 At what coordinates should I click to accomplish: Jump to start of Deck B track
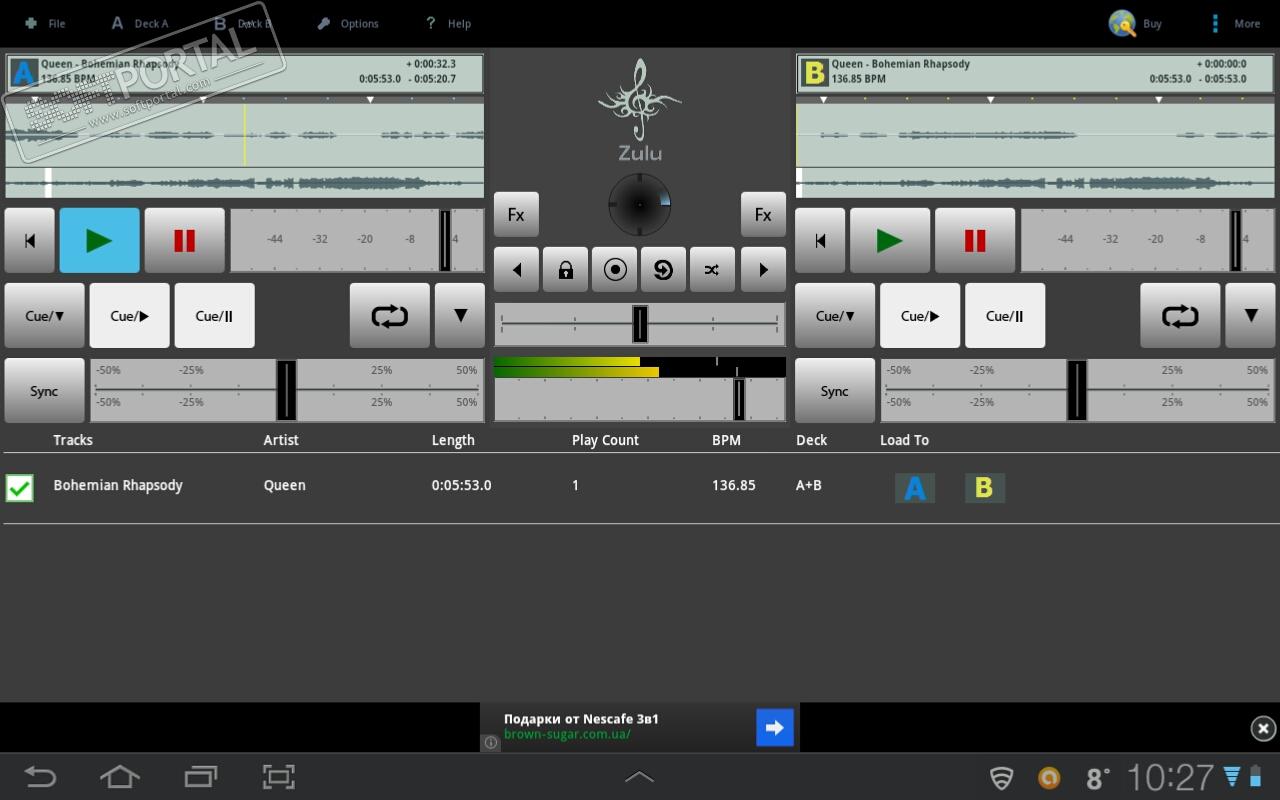click(820, 241)
